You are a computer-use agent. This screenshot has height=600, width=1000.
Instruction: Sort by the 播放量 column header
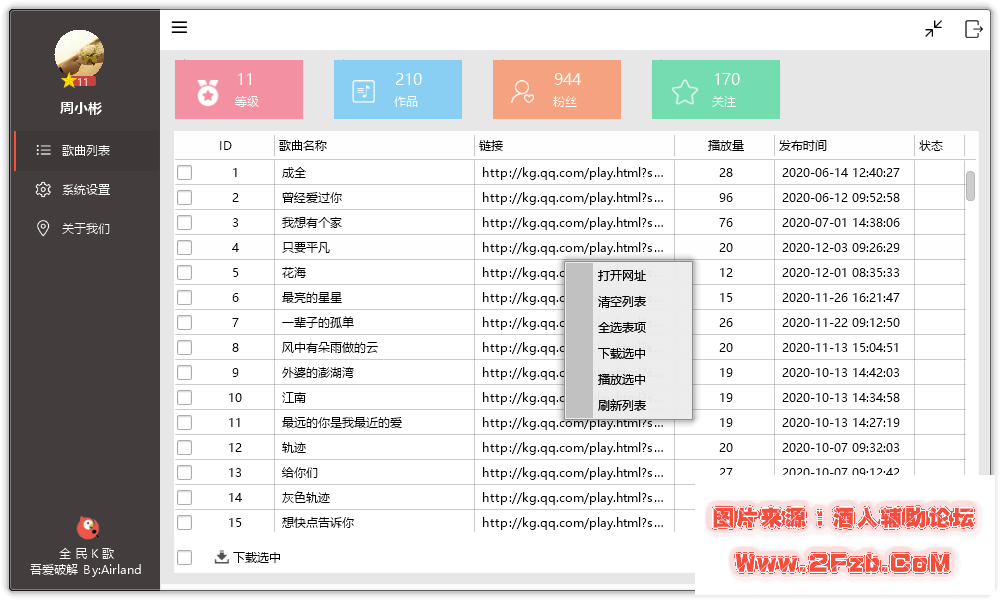[x=725, y=146]
